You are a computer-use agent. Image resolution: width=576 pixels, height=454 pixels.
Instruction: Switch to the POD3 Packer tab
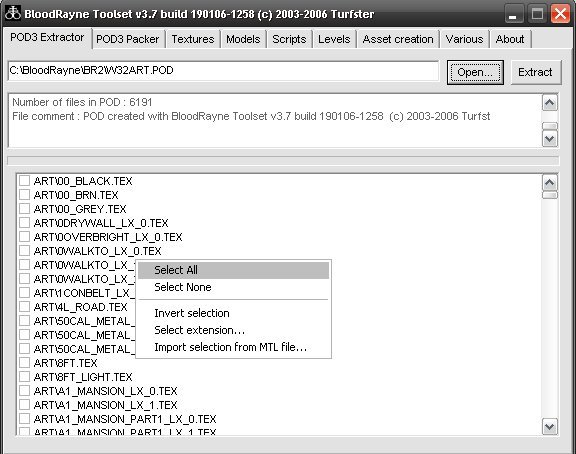(127, 39)
